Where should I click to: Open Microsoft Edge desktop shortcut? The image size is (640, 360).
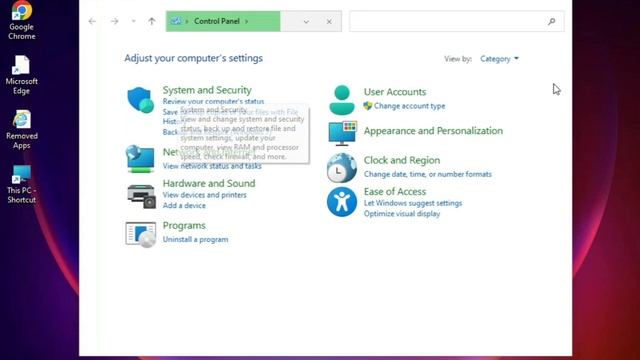click(x=22, y=75)
